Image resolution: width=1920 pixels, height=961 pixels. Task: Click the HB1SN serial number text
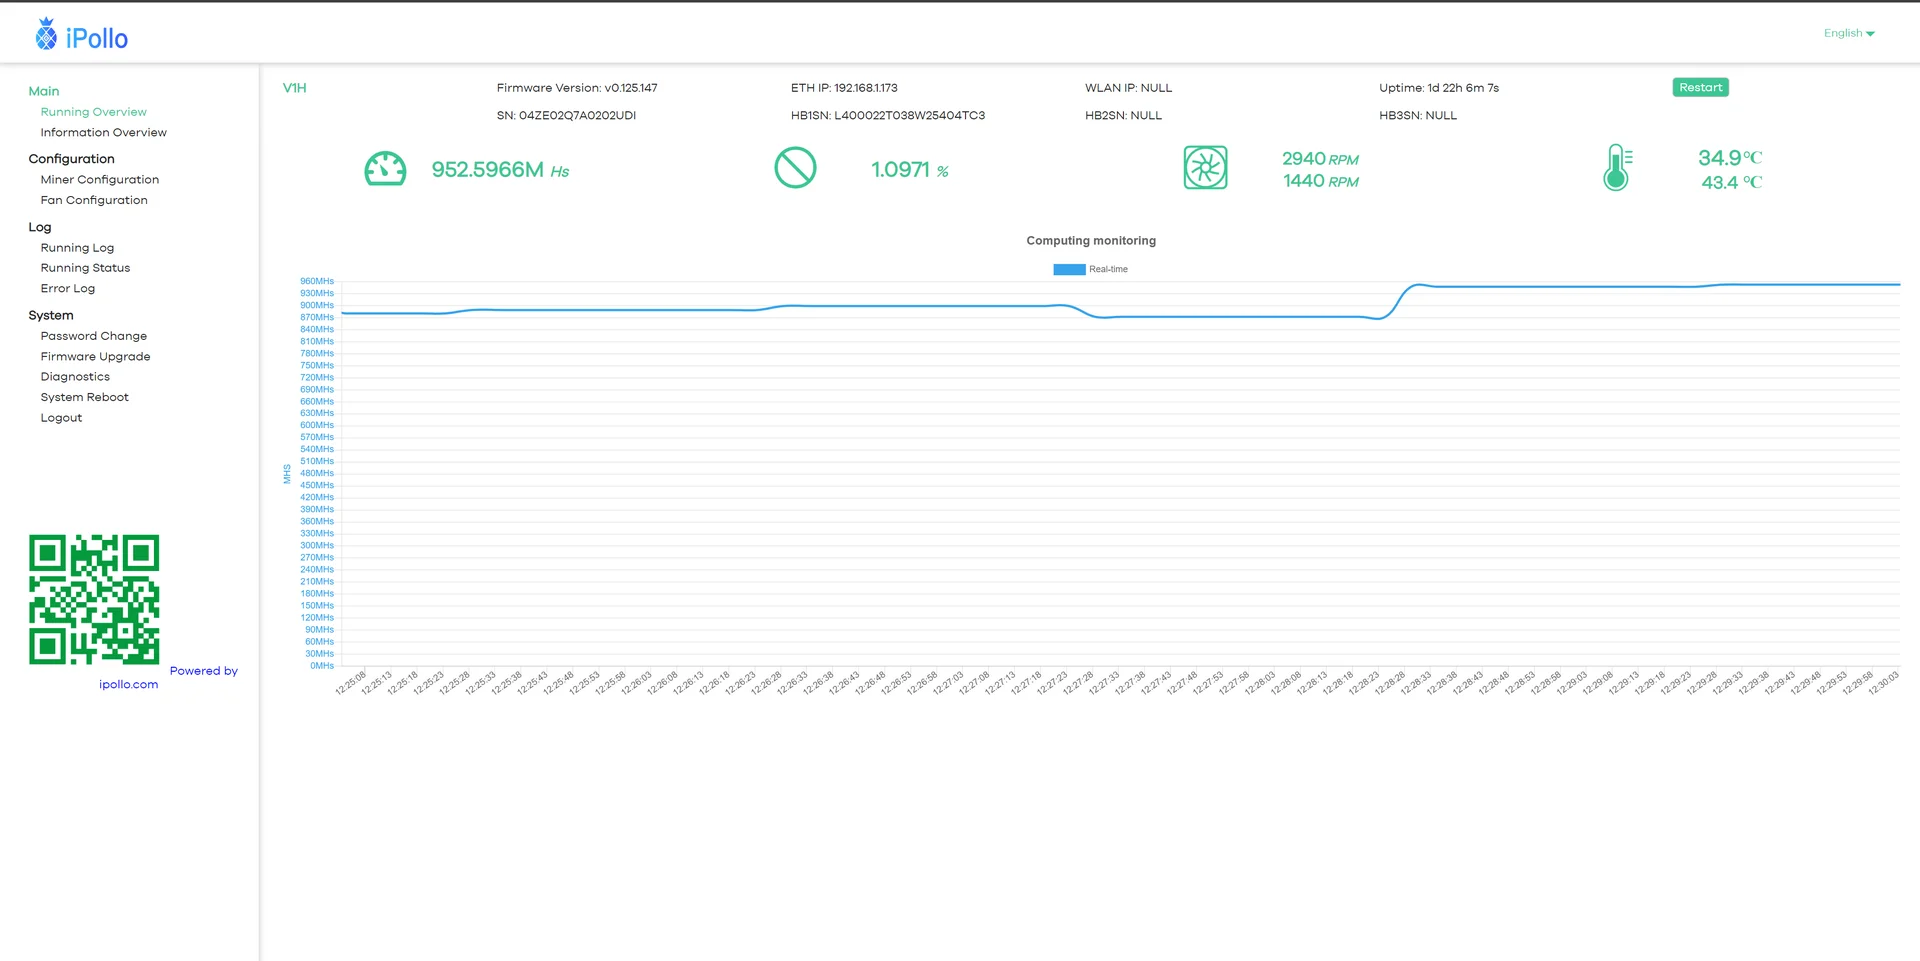888,115
